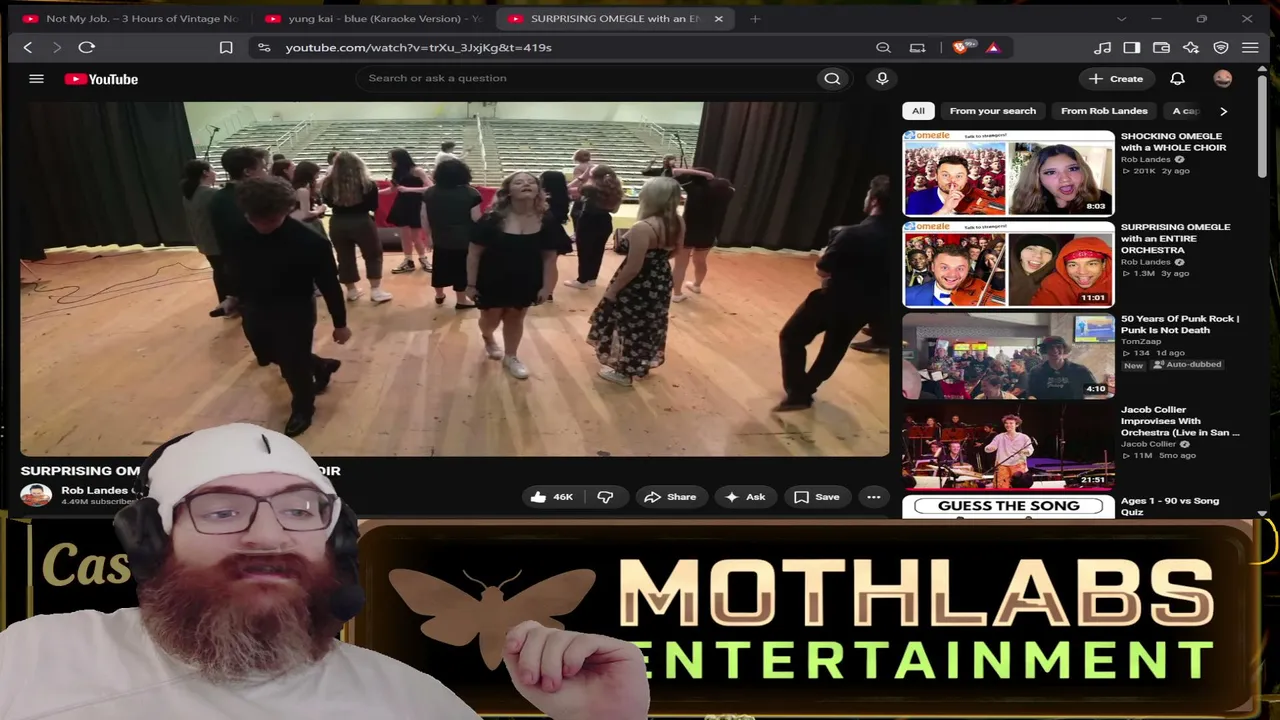
Task: Open the Brave Shields lion icon
Action: [x=961, y=47]
